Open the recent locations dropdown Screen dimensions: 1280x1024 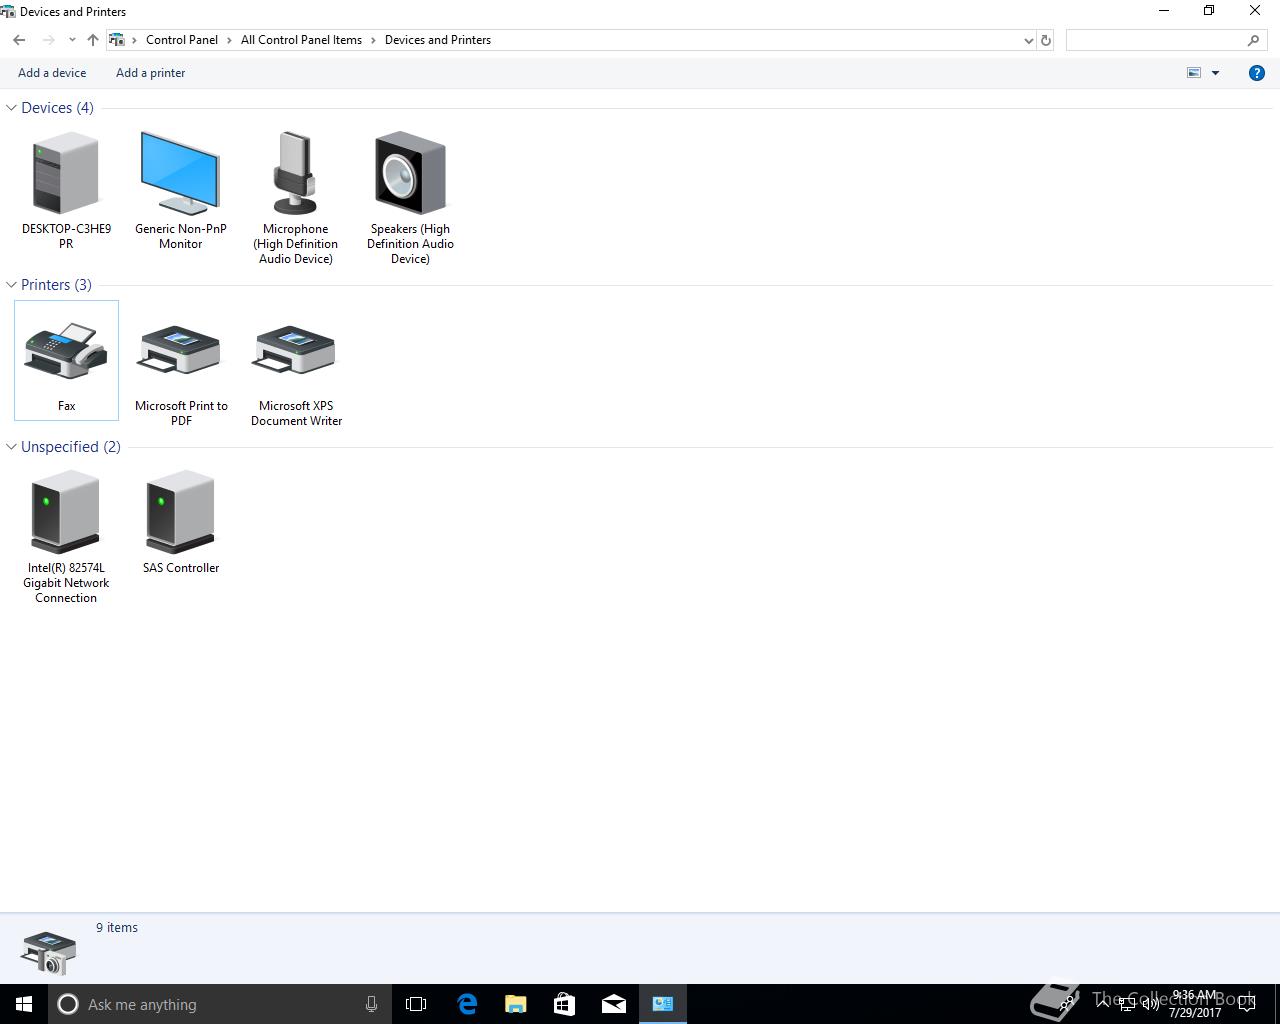pyautogui.click(x=72, y=40)
